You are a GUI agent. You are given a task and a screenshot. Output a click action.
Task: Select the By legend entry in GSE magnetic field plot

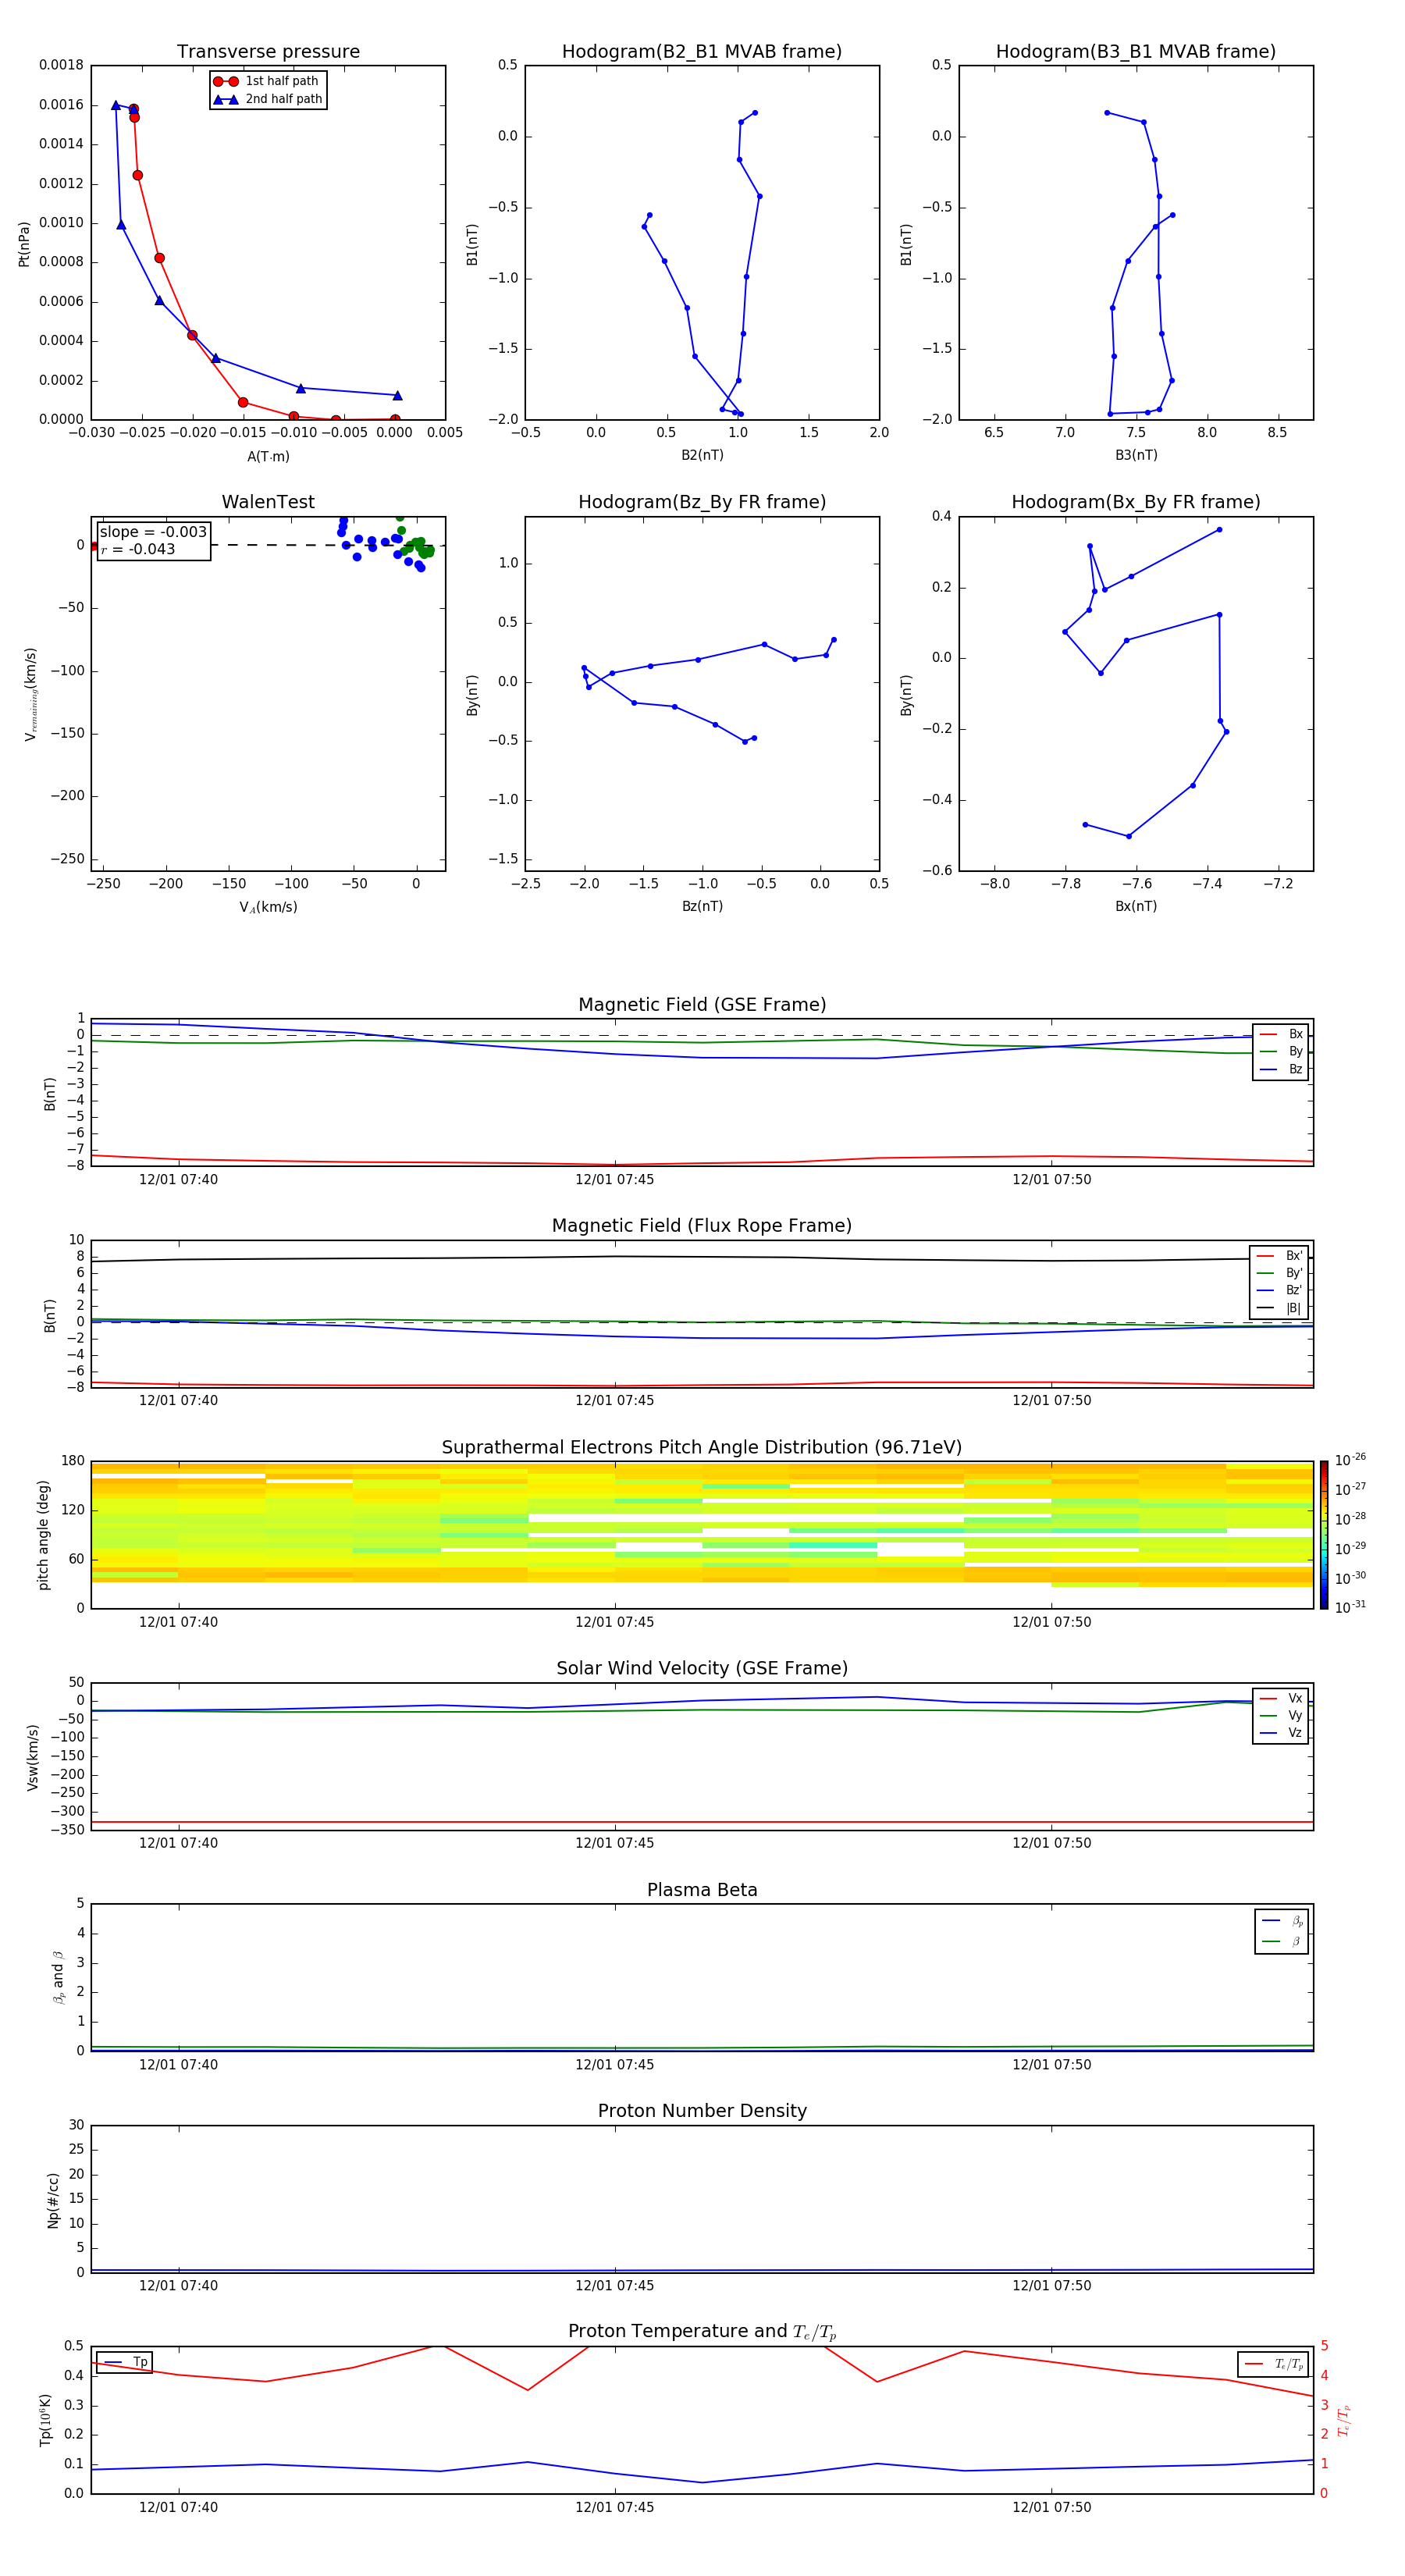click(x=1282, y=1051)
